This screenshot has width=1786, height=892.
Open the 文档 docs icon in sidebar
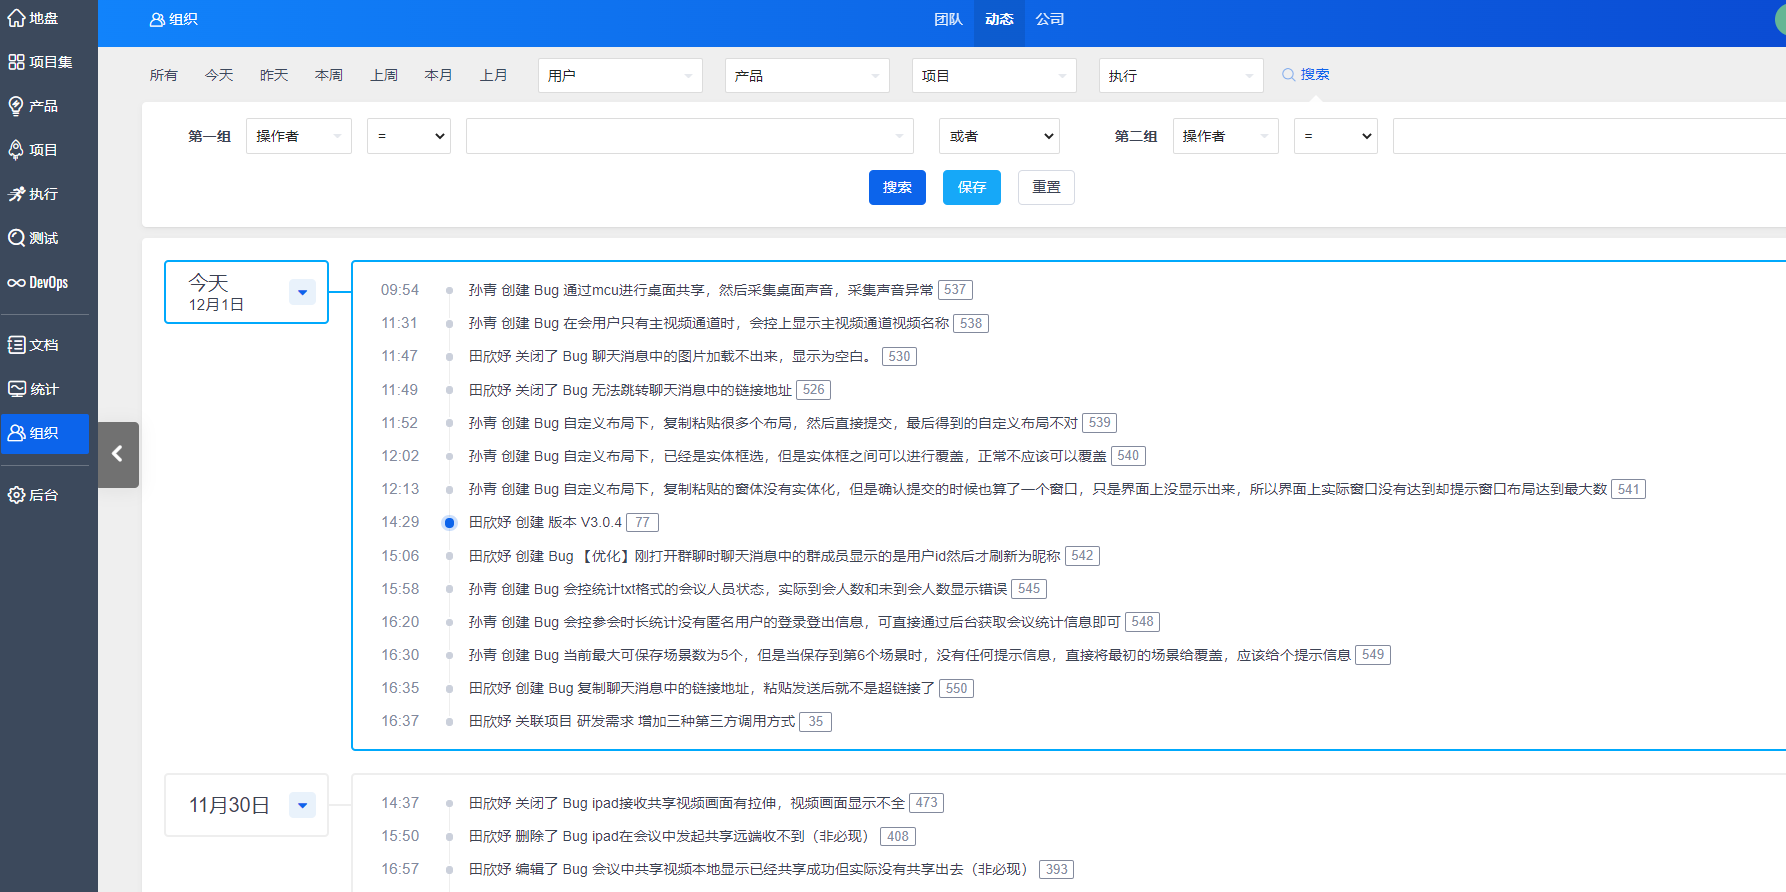[17, 345]
